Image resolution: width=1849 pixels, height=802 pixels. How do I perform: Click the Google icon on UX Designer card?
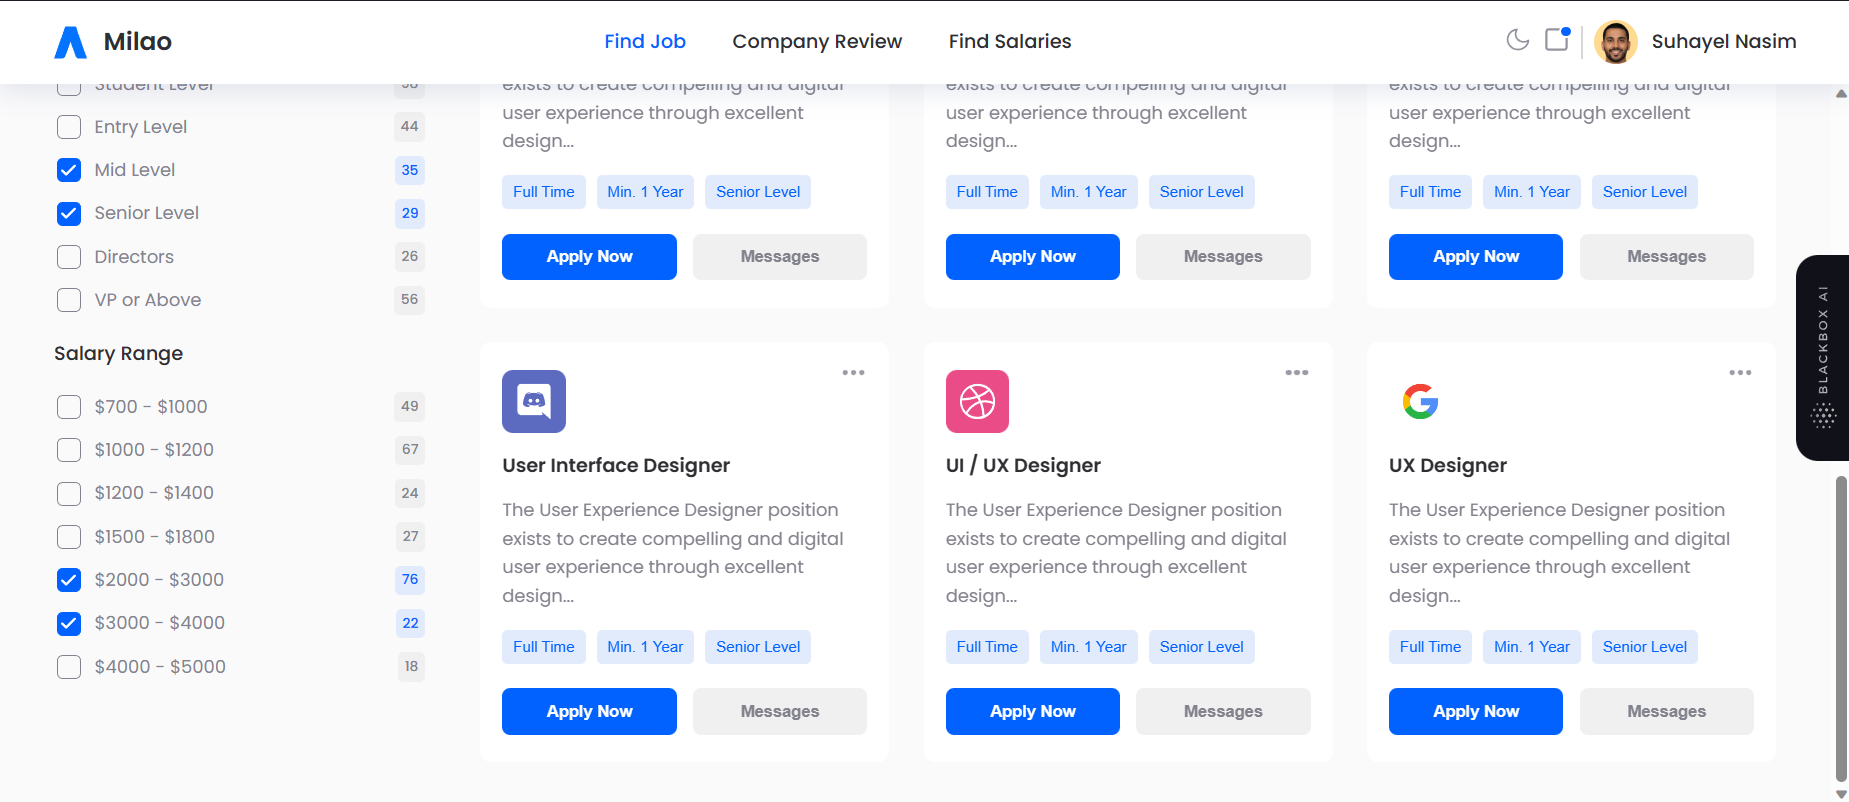1420,401
